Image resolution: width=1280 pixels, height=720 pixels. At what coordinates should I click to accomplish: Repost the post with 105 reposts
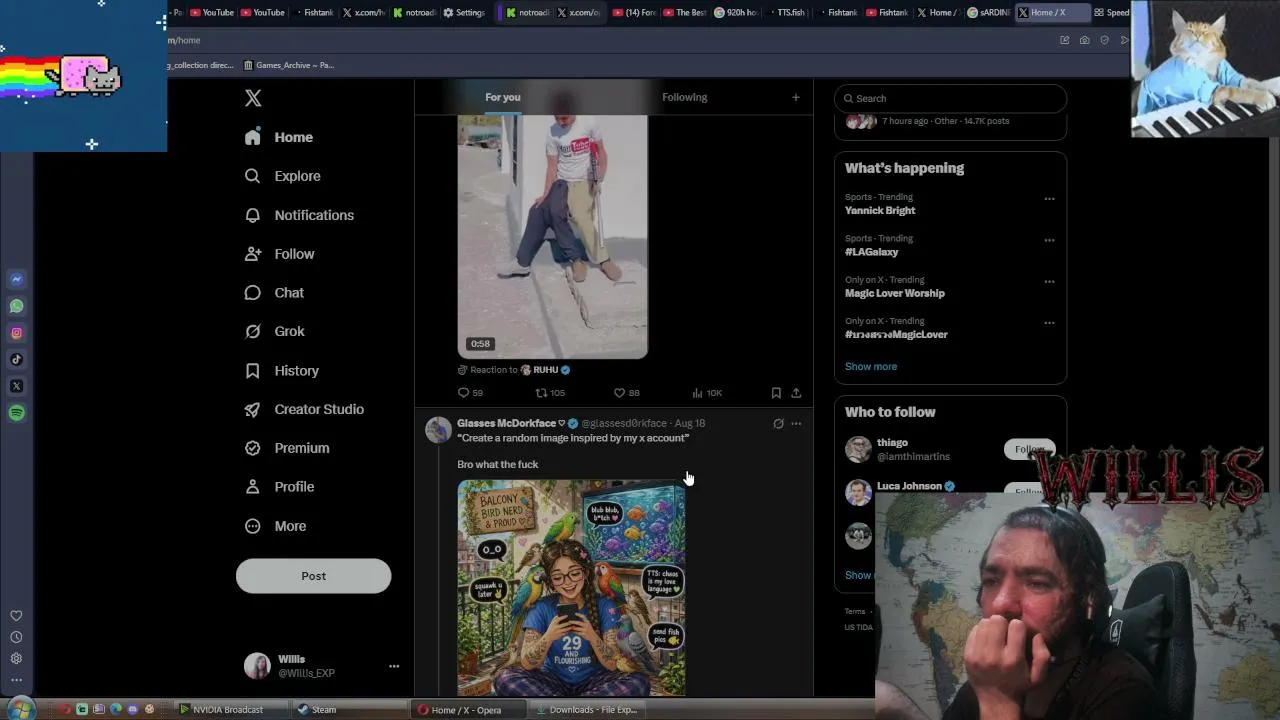tap(550, 393)
